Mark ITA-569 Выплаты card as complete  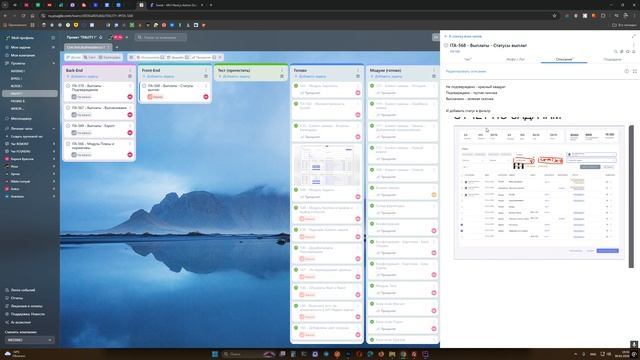tap(68, 126)
